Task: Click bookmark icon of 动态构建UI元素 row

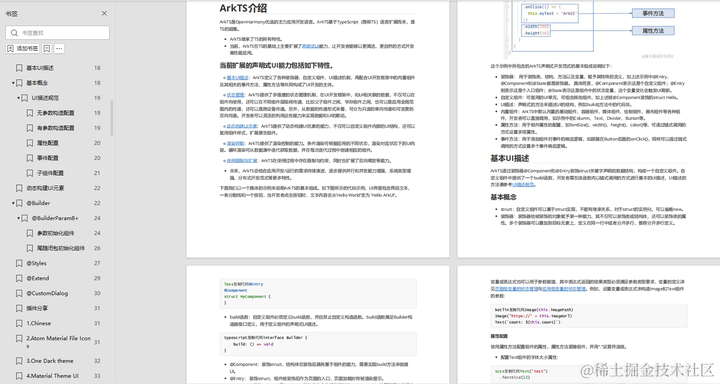Action: coord(19,188)
